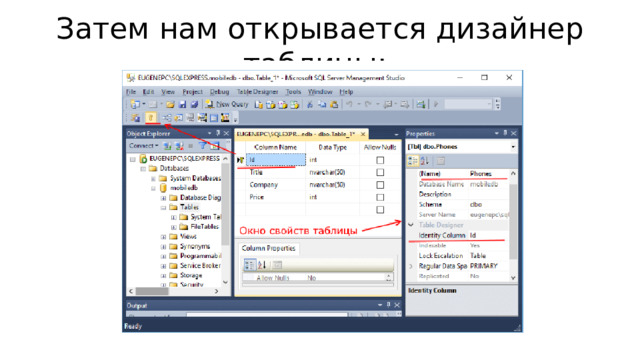
Task: Click the Manage Indexes and Keys icon
Action: click(178, 118)
